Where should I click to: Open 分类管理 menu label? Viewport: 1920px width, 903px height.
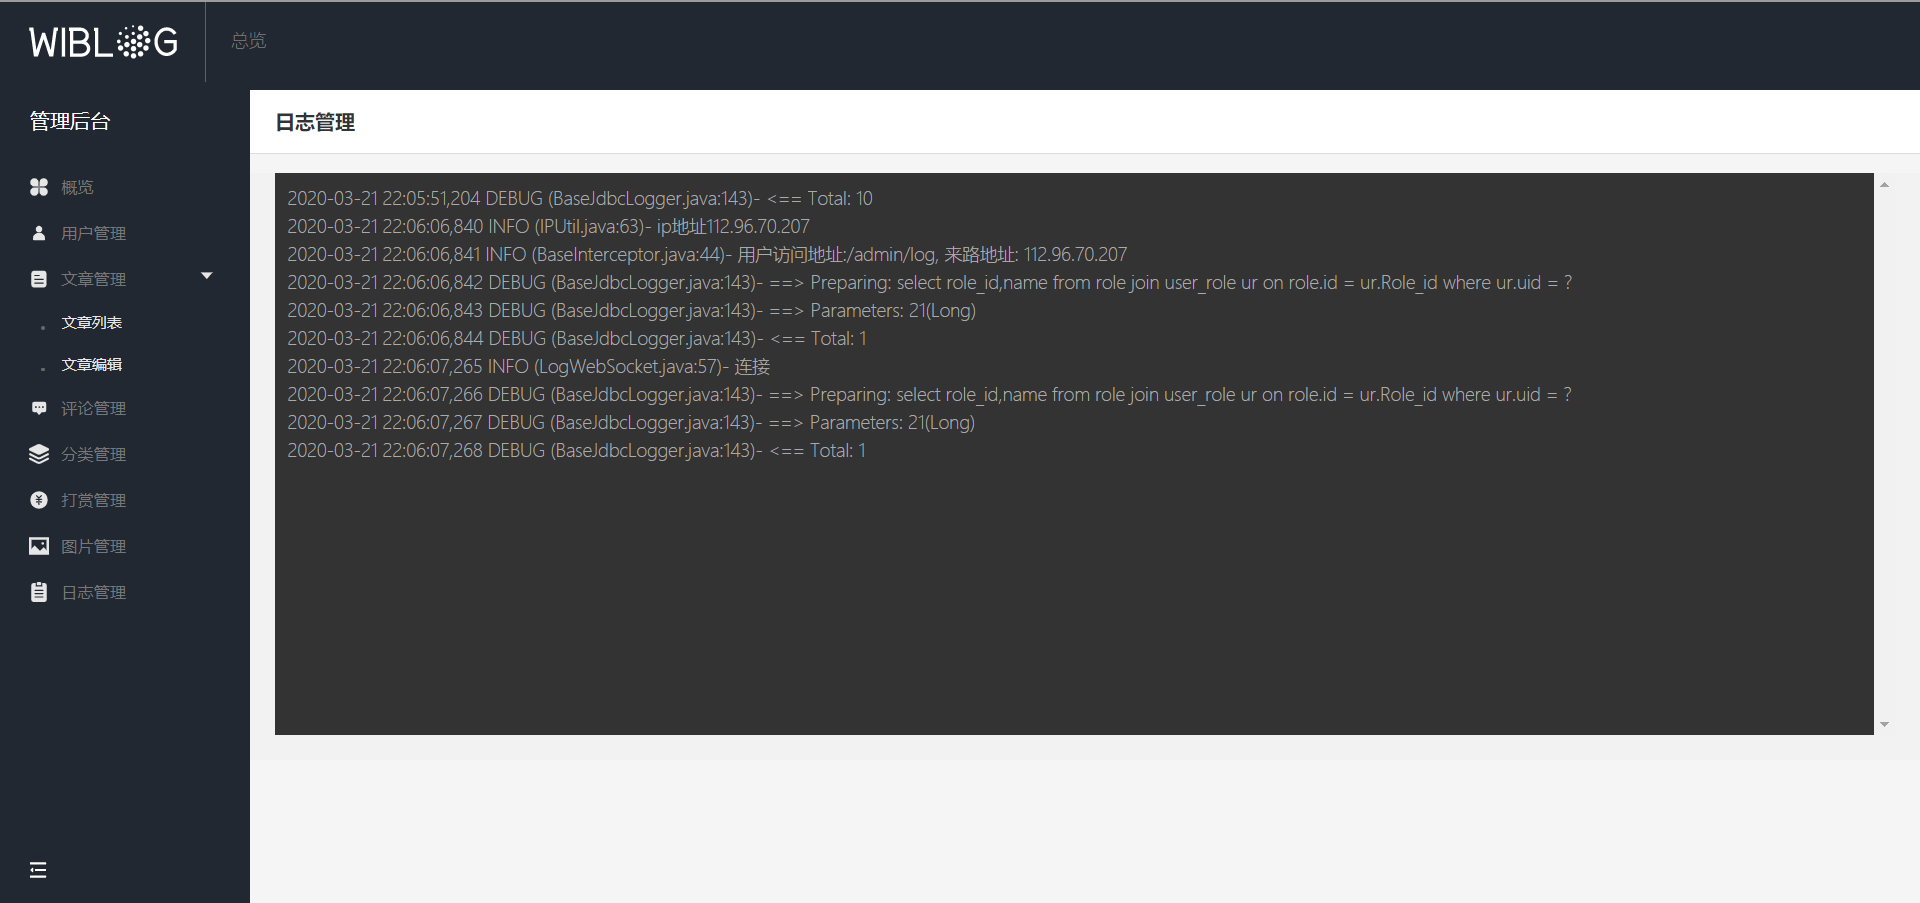[93, 454]
